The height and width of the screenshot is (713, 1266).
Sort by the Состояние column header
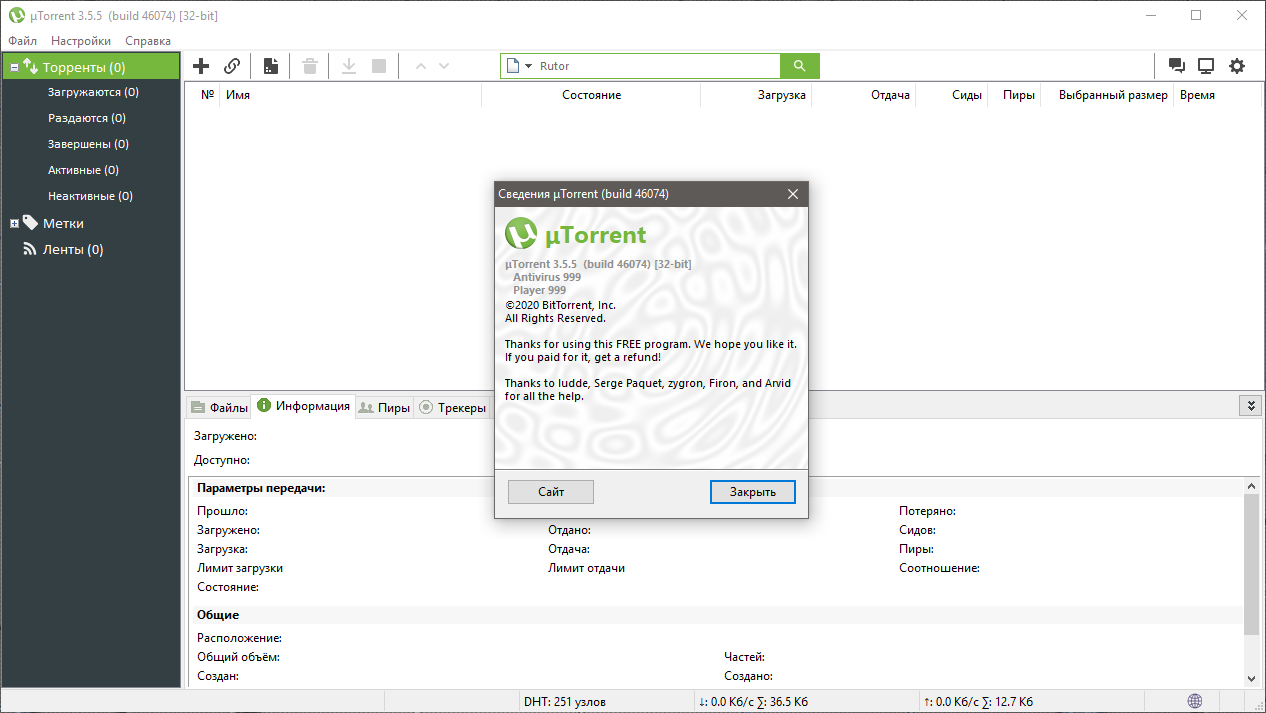click(591, 95)
